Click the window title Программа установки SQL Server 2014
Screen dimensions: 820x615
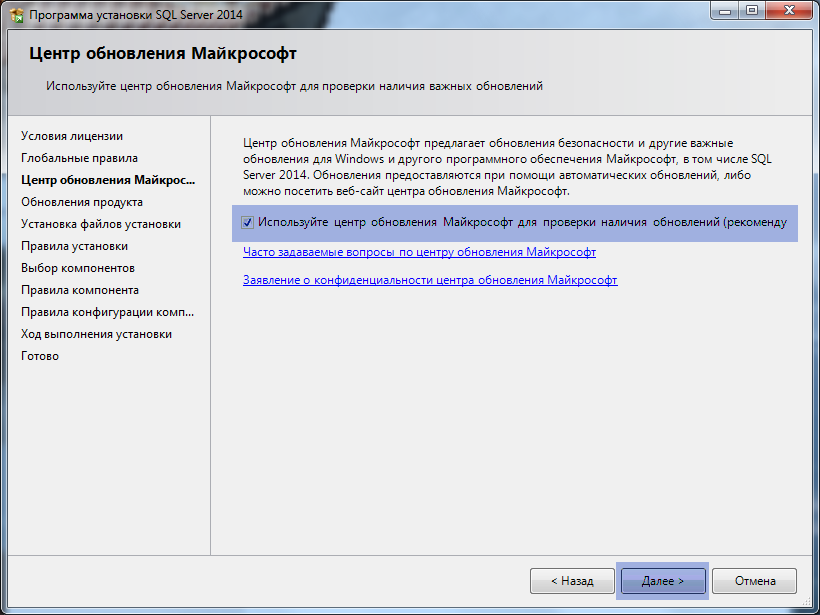pos(136,15)
